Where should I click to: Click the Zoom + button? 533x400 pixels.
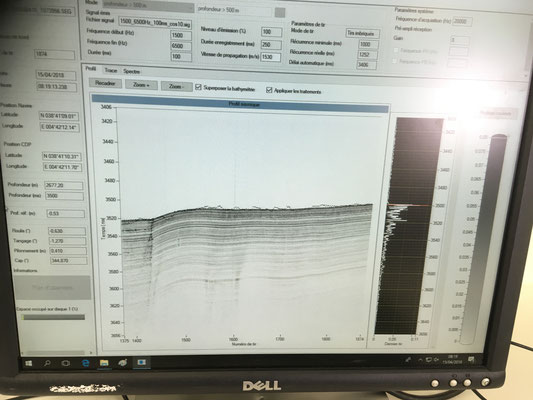tap(141, 85)
